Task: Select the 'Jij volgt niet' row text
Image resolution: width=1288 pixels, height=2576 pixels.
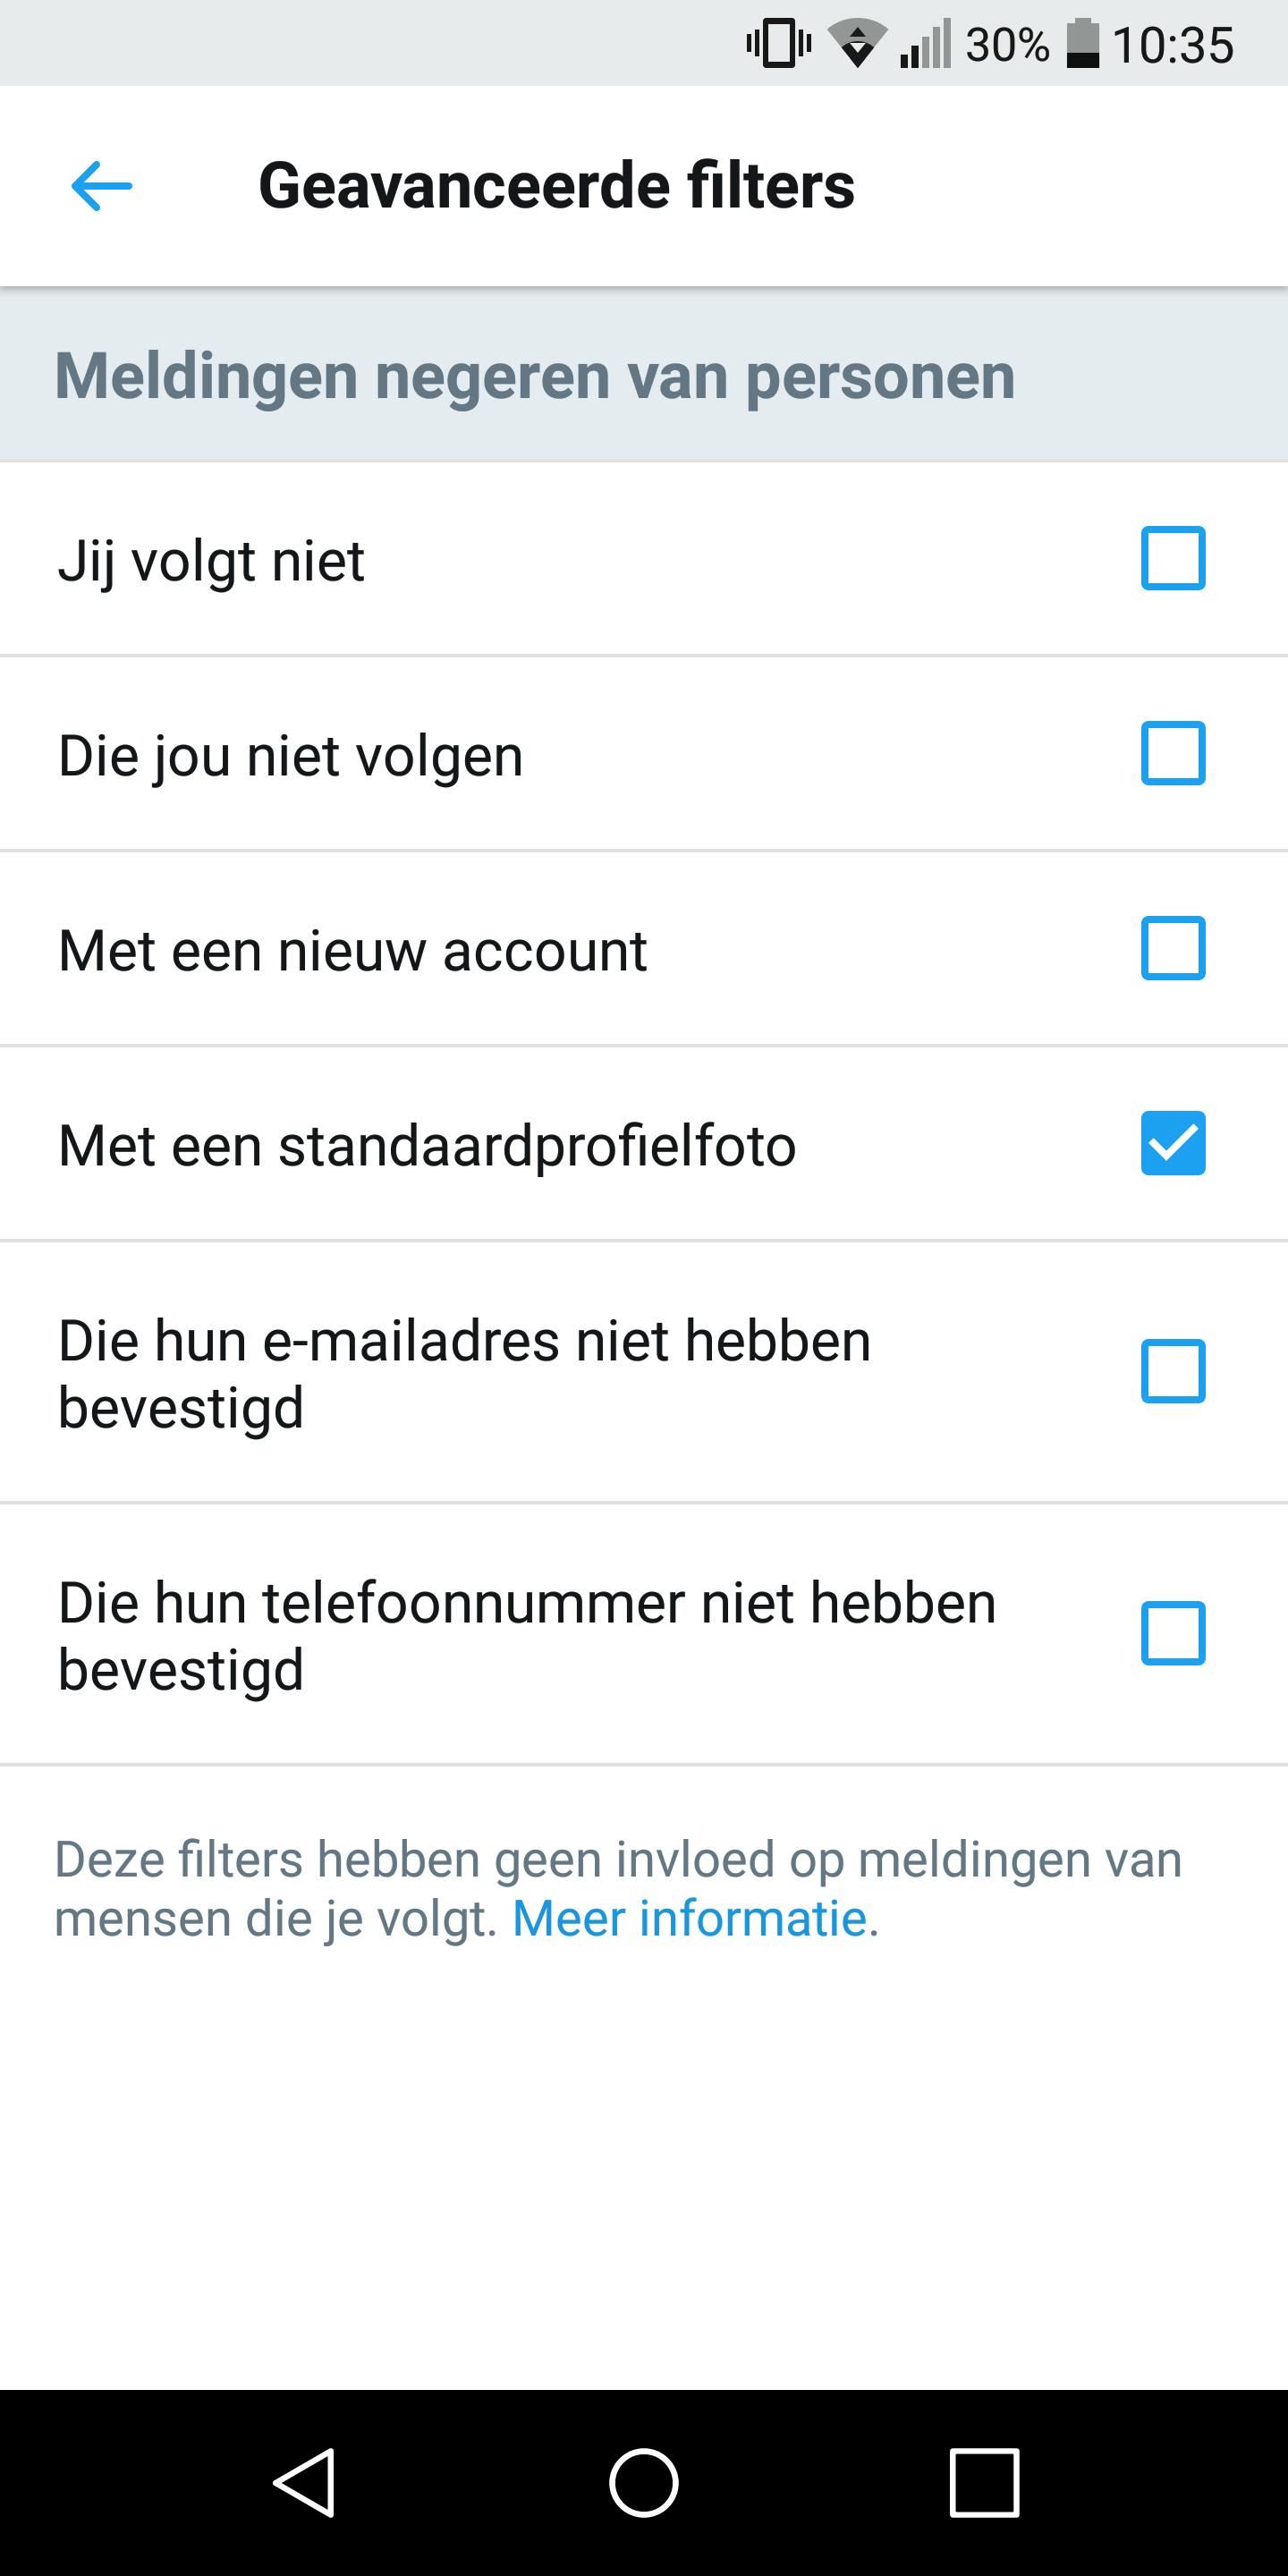Action: (x=212, y=560)
